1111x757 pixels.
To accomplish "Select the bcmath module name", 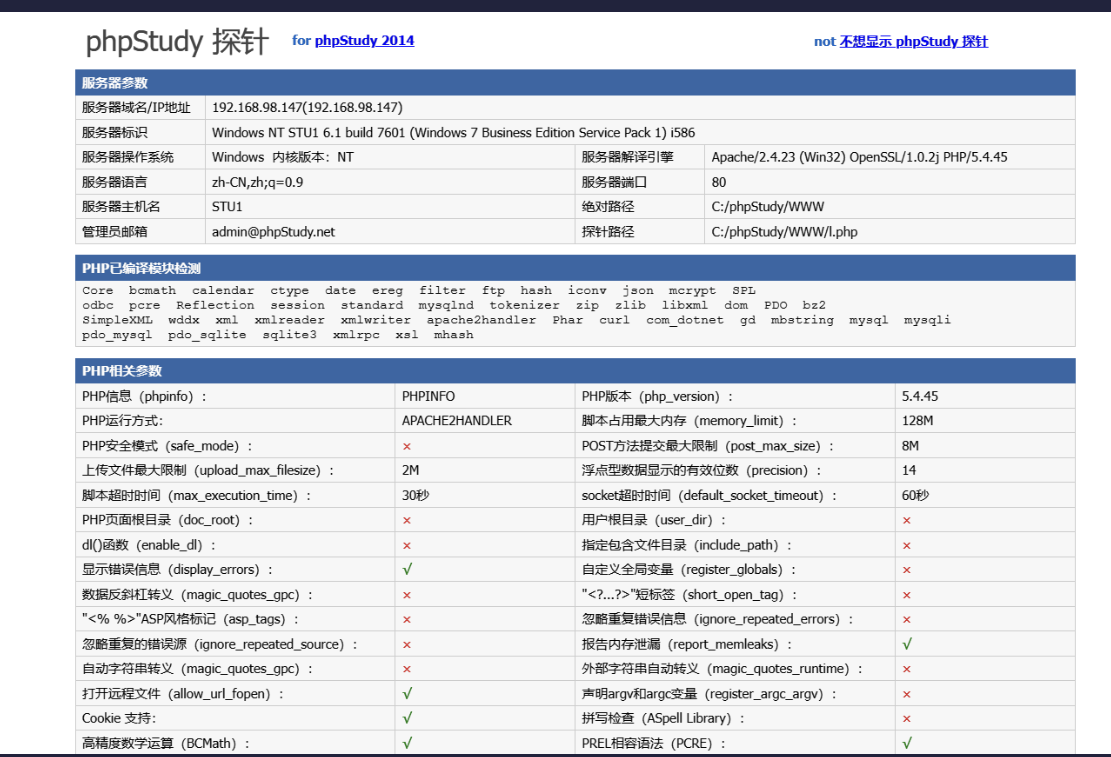I will (x=152, y=290).
